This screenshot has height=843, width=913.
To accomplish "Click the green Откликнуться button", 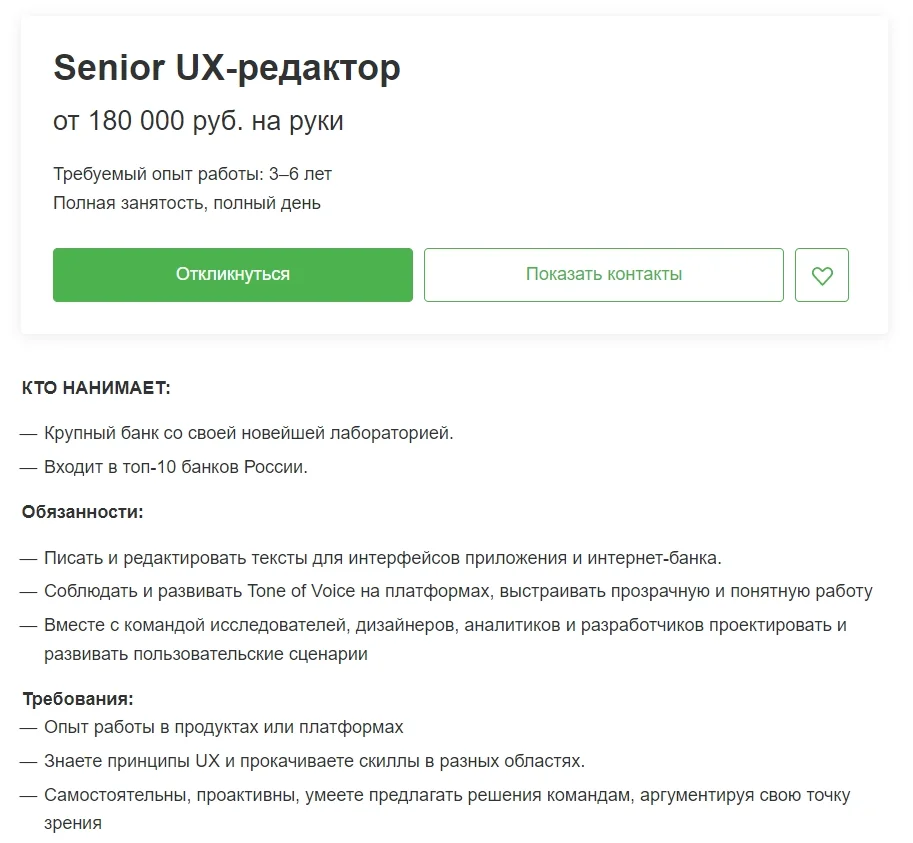I will click(x=232, y=275).
